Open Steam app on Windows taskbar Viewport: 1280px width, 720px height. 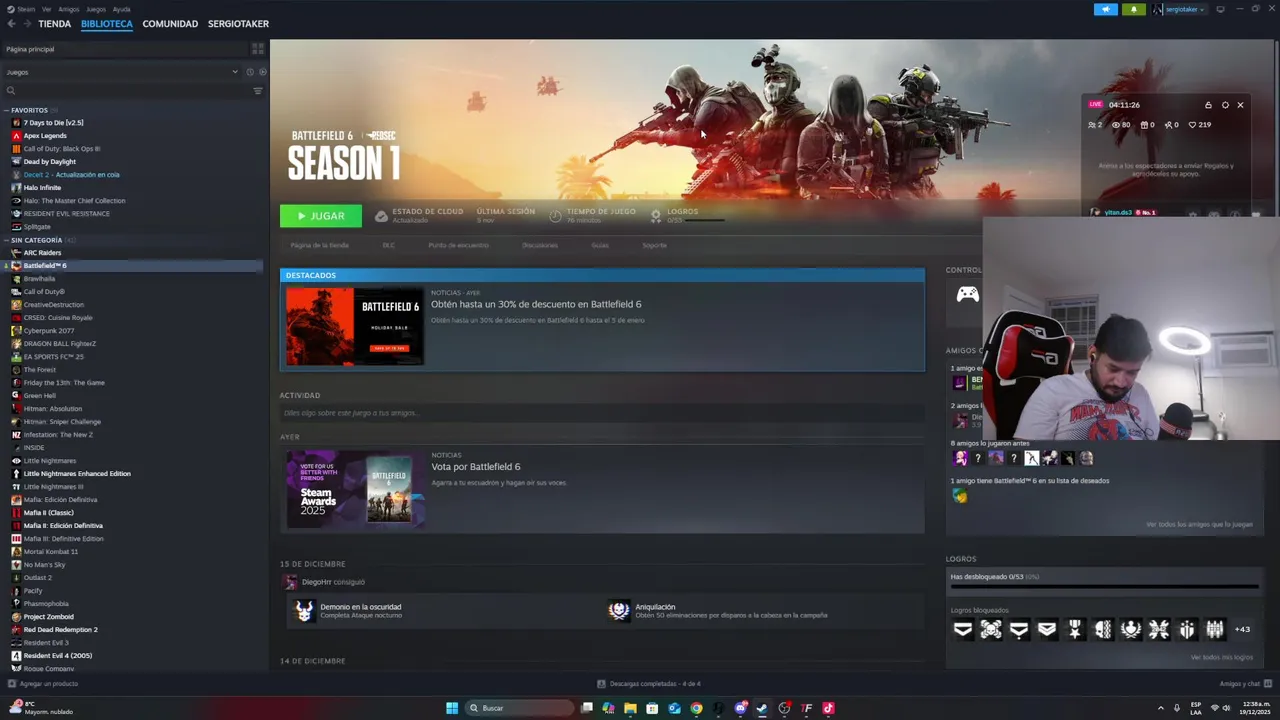tap(762, 708)
